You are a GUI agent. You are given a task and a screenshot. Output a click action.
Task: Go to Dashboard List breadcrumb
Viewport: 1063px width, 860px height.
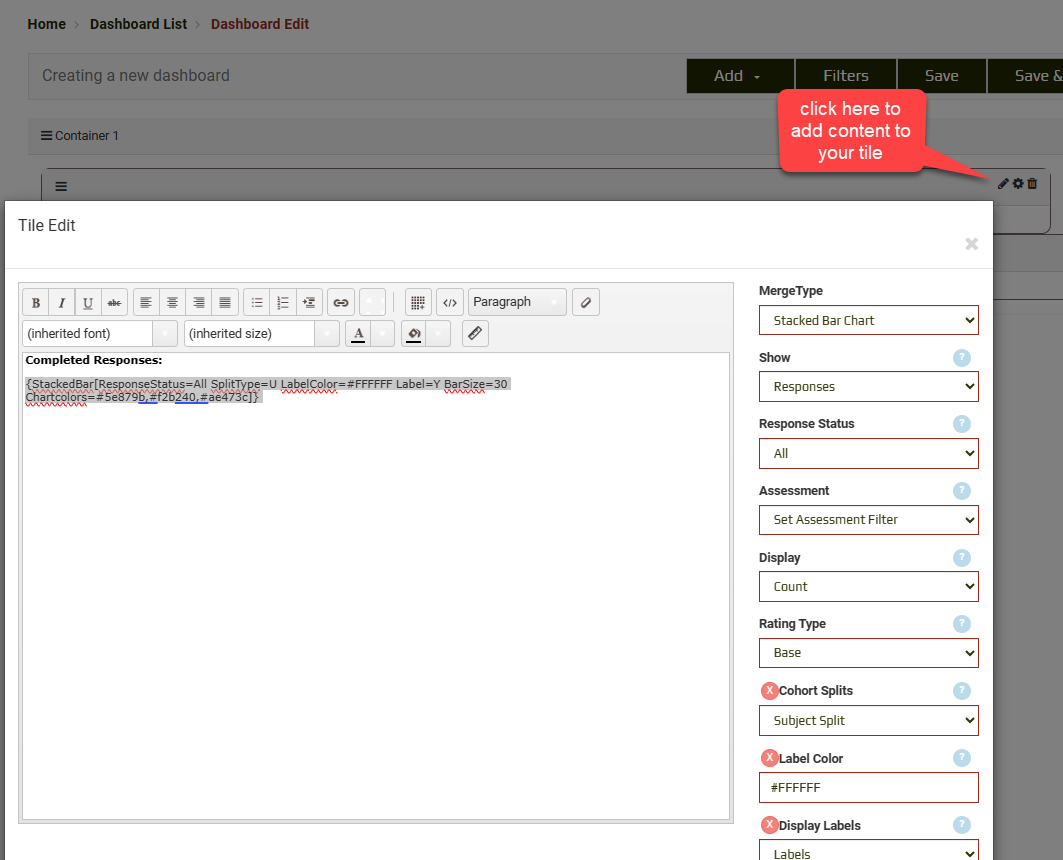click(138, 24)
